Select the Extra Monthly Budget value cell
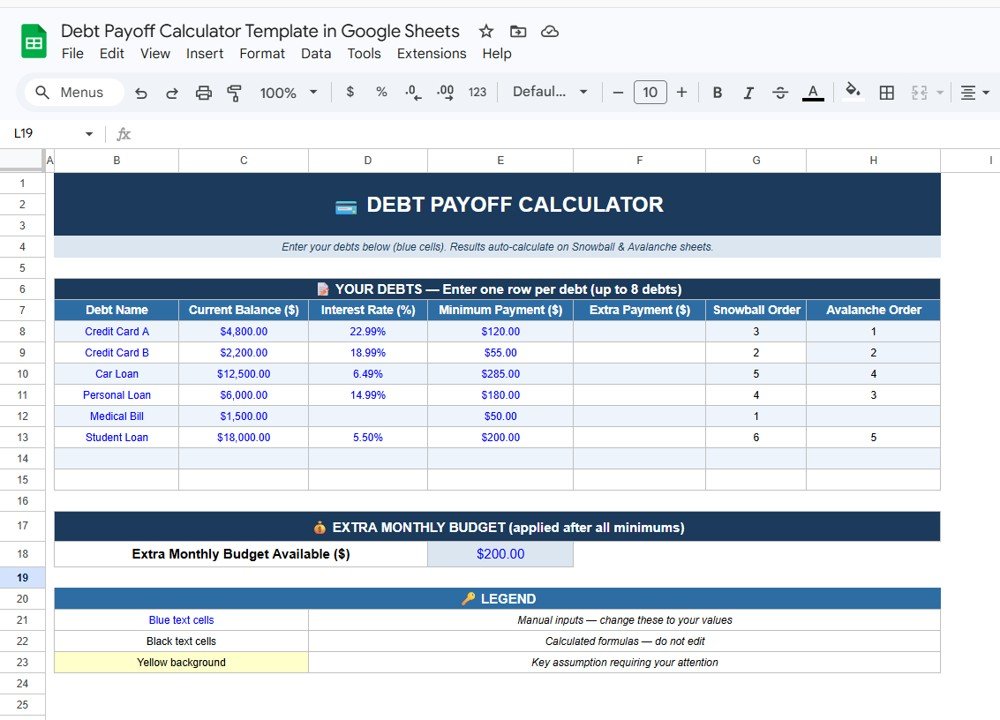Screen dimensions: 1000x720 pos(500,555)
